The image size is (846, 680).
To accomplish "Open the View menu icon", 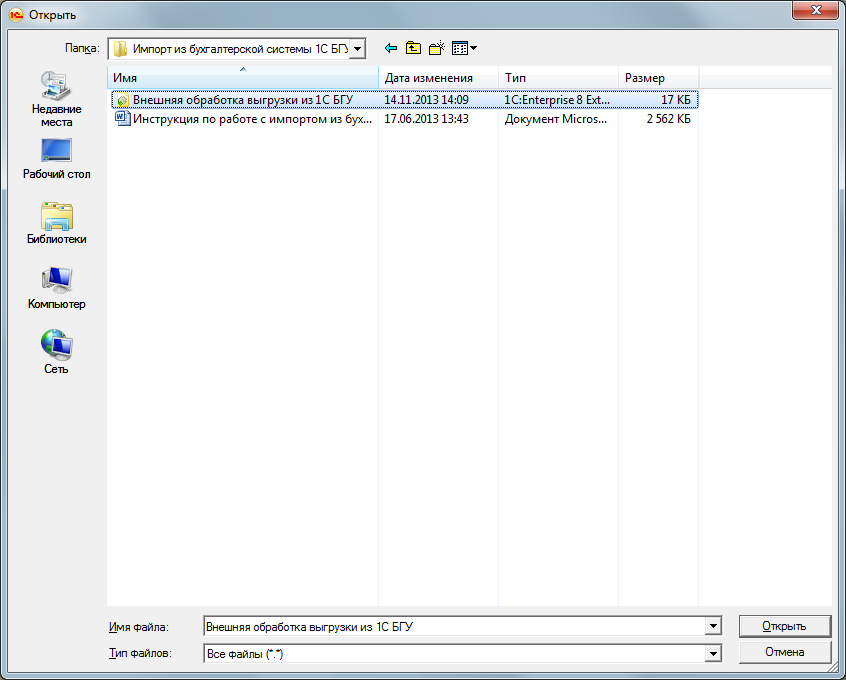I will tap(463, 48).
